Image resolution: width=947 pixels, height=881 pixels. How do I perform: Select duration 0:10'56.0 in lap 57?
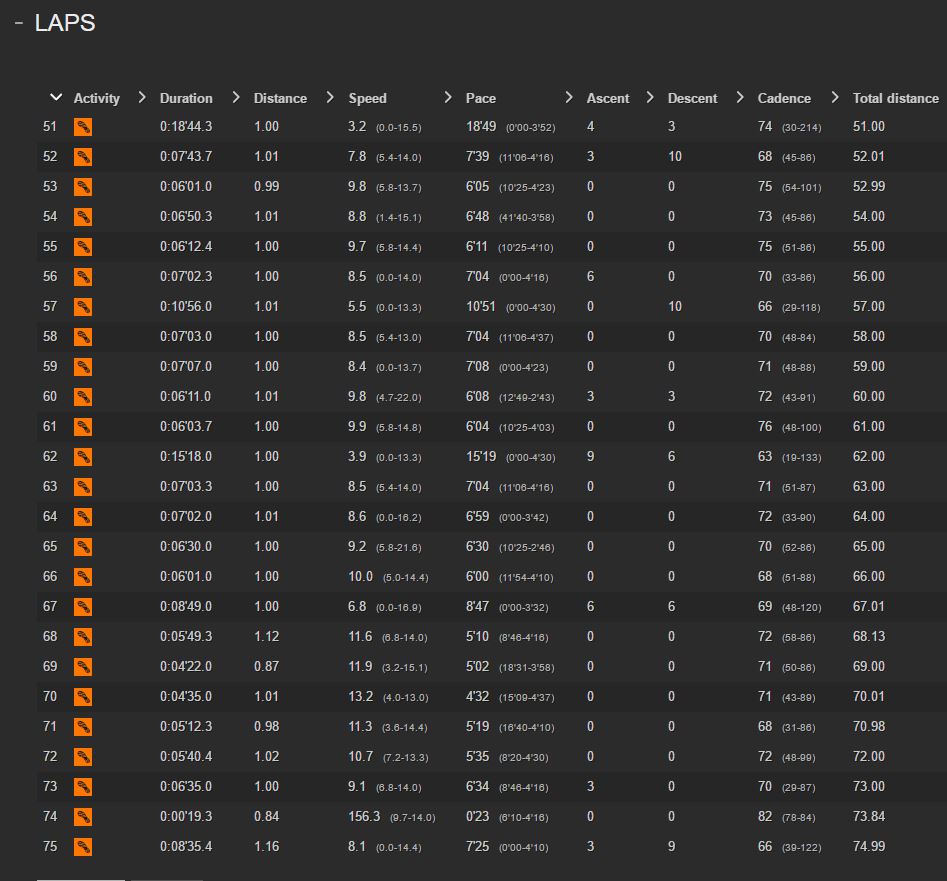[x=186, y=307]
